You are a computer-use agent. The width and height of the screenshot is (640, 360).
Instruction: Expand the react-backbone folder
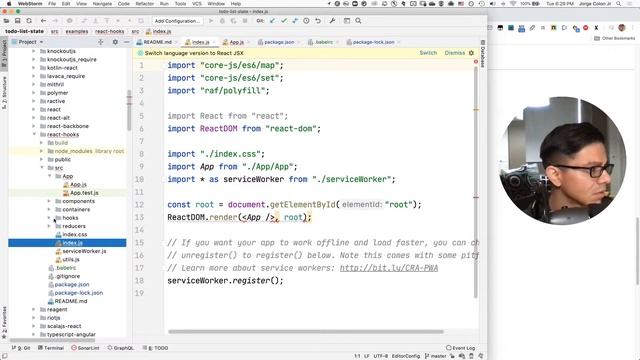click(x=34, y=126)
